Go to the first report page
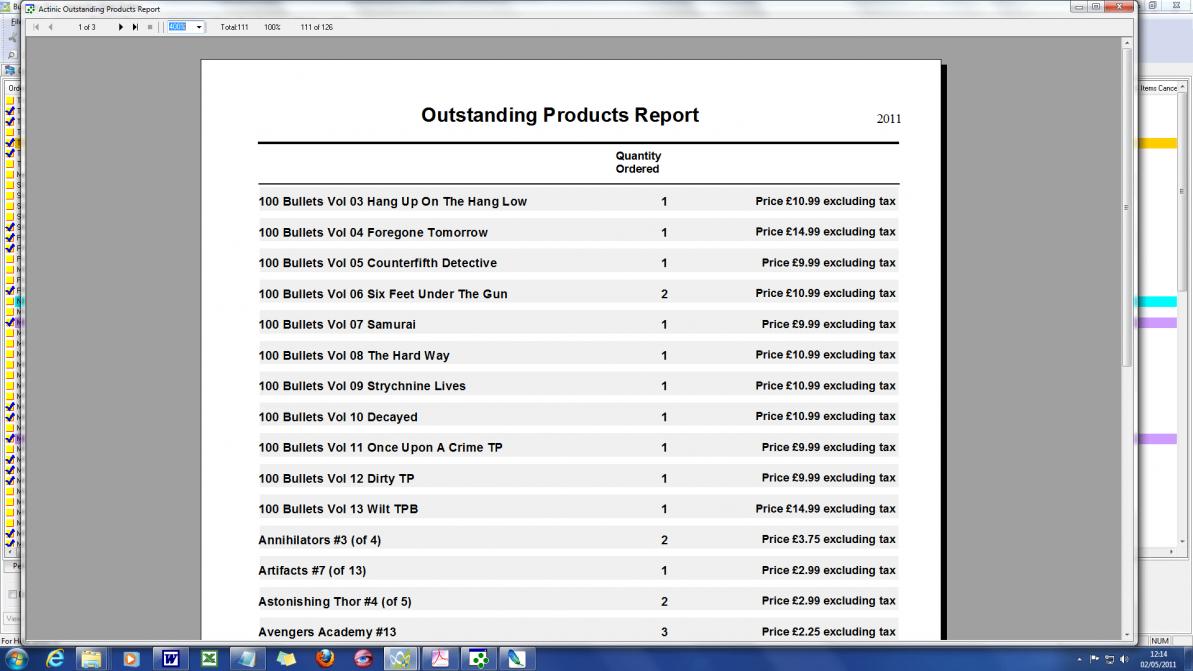This screenshot has height=671, width=1193. coord(37,27)
